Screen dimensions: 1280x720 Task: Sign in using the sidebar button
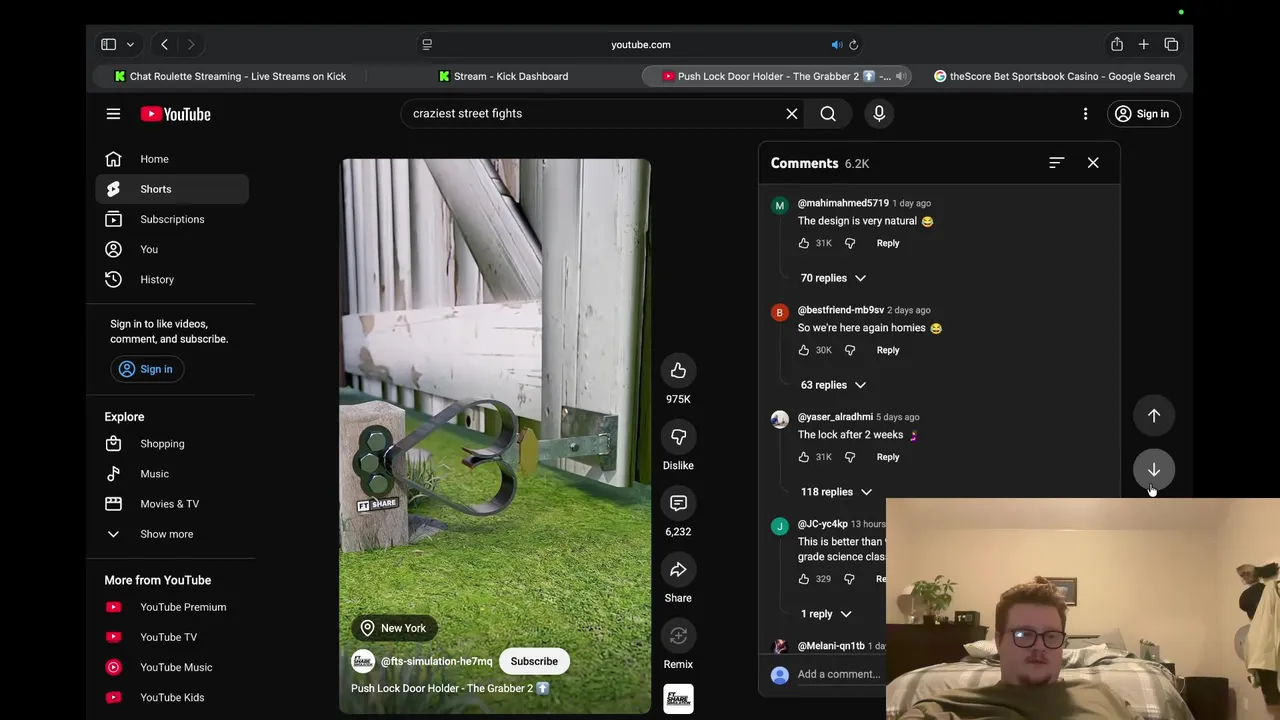click(x=146, y=369)
